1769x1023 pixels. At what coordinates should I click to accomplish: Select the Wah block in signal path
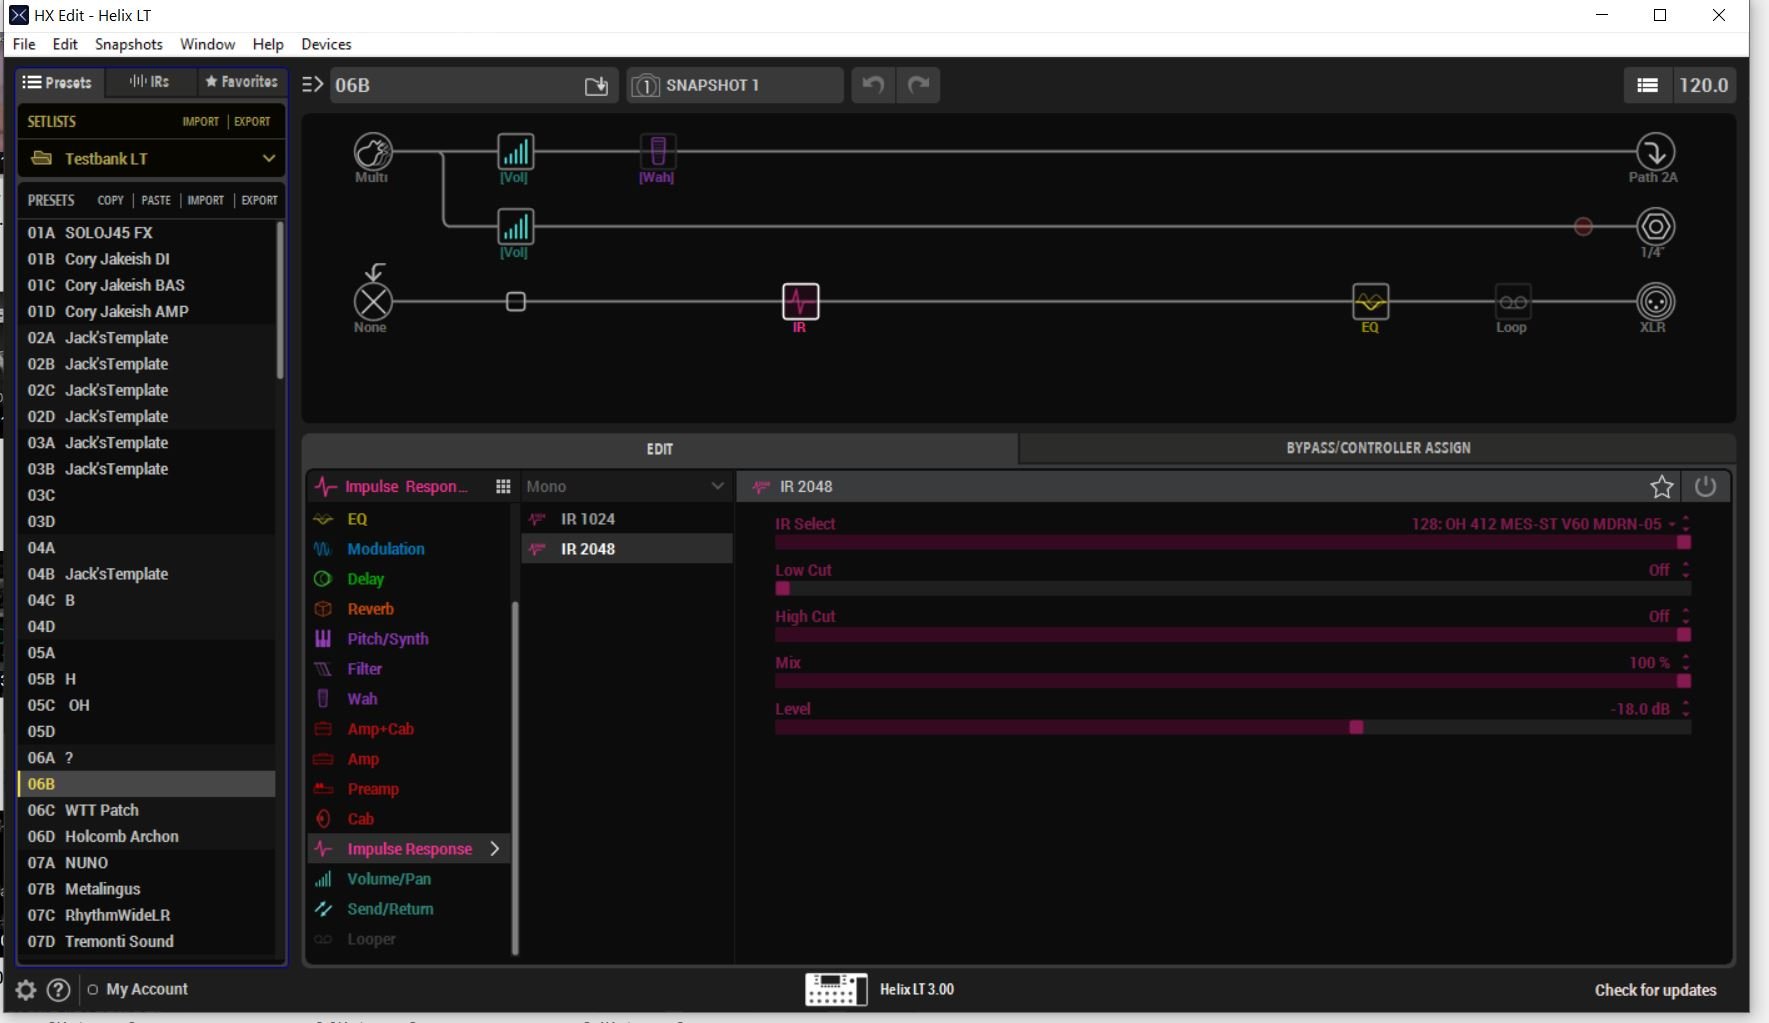[657, 152]
